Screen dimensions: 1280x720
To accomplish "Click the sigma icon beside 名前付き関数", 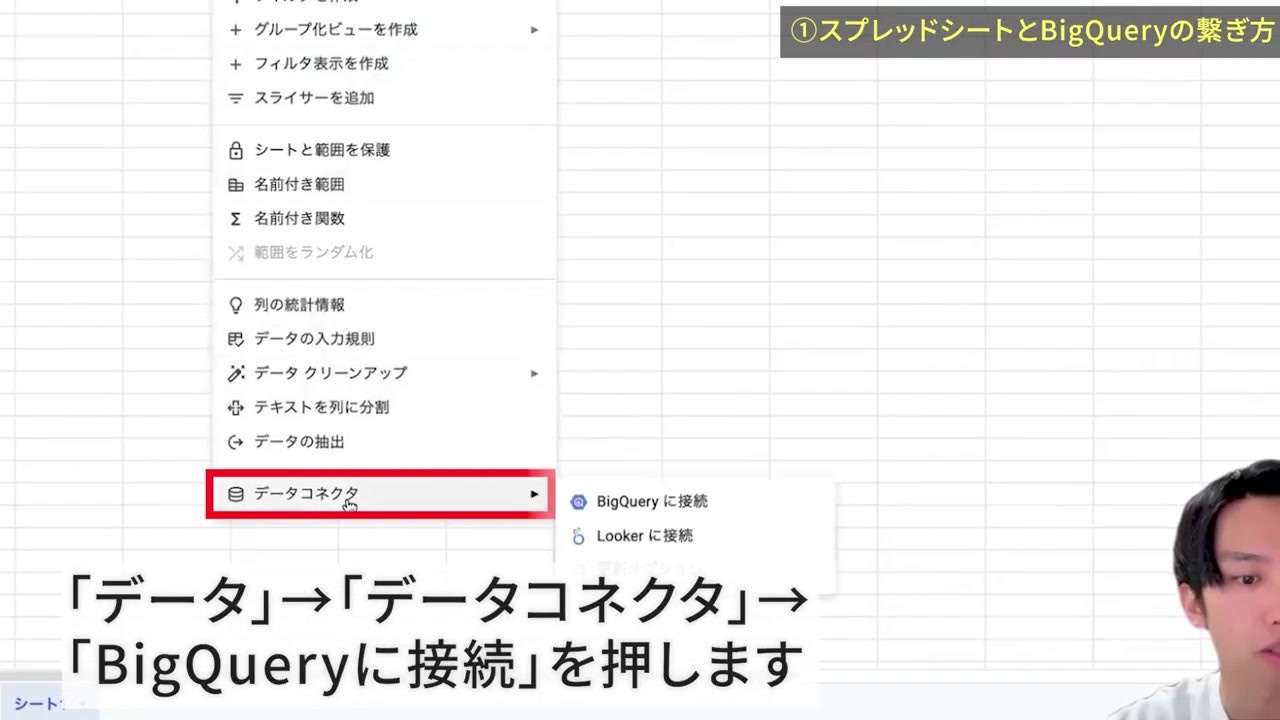I will coord(236,218).
